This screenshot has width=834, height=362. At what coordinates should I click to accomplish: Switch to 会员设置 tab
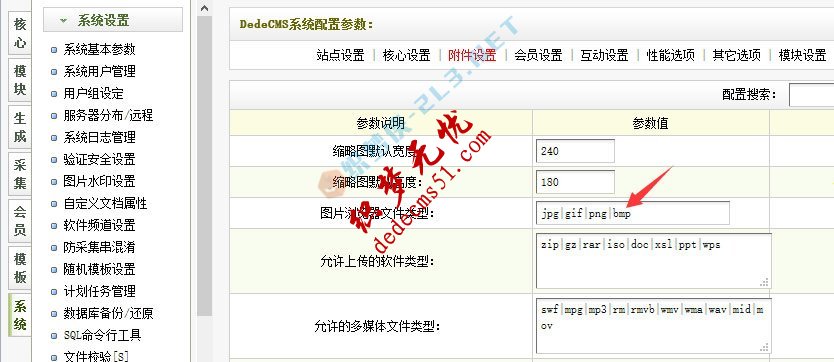[x=538, y=55]
